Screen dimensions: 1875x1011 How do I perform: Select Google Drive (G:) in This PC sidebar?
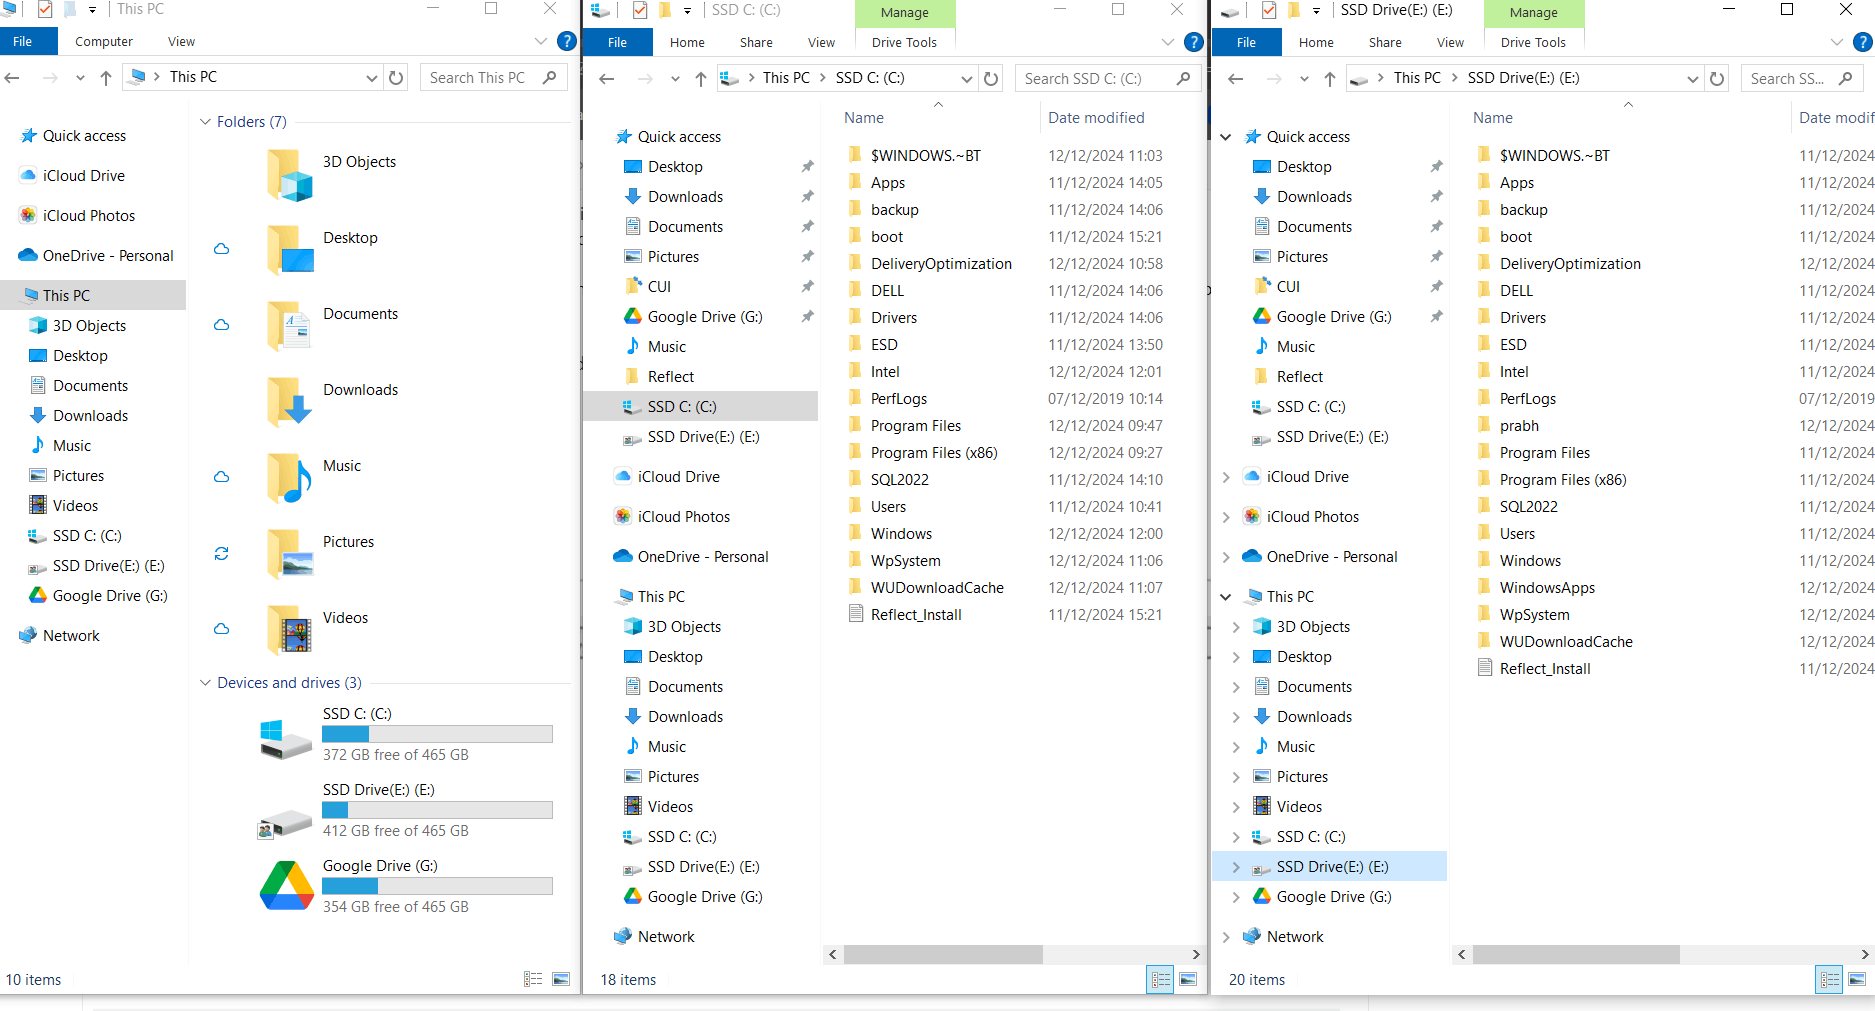coord(97,595)
